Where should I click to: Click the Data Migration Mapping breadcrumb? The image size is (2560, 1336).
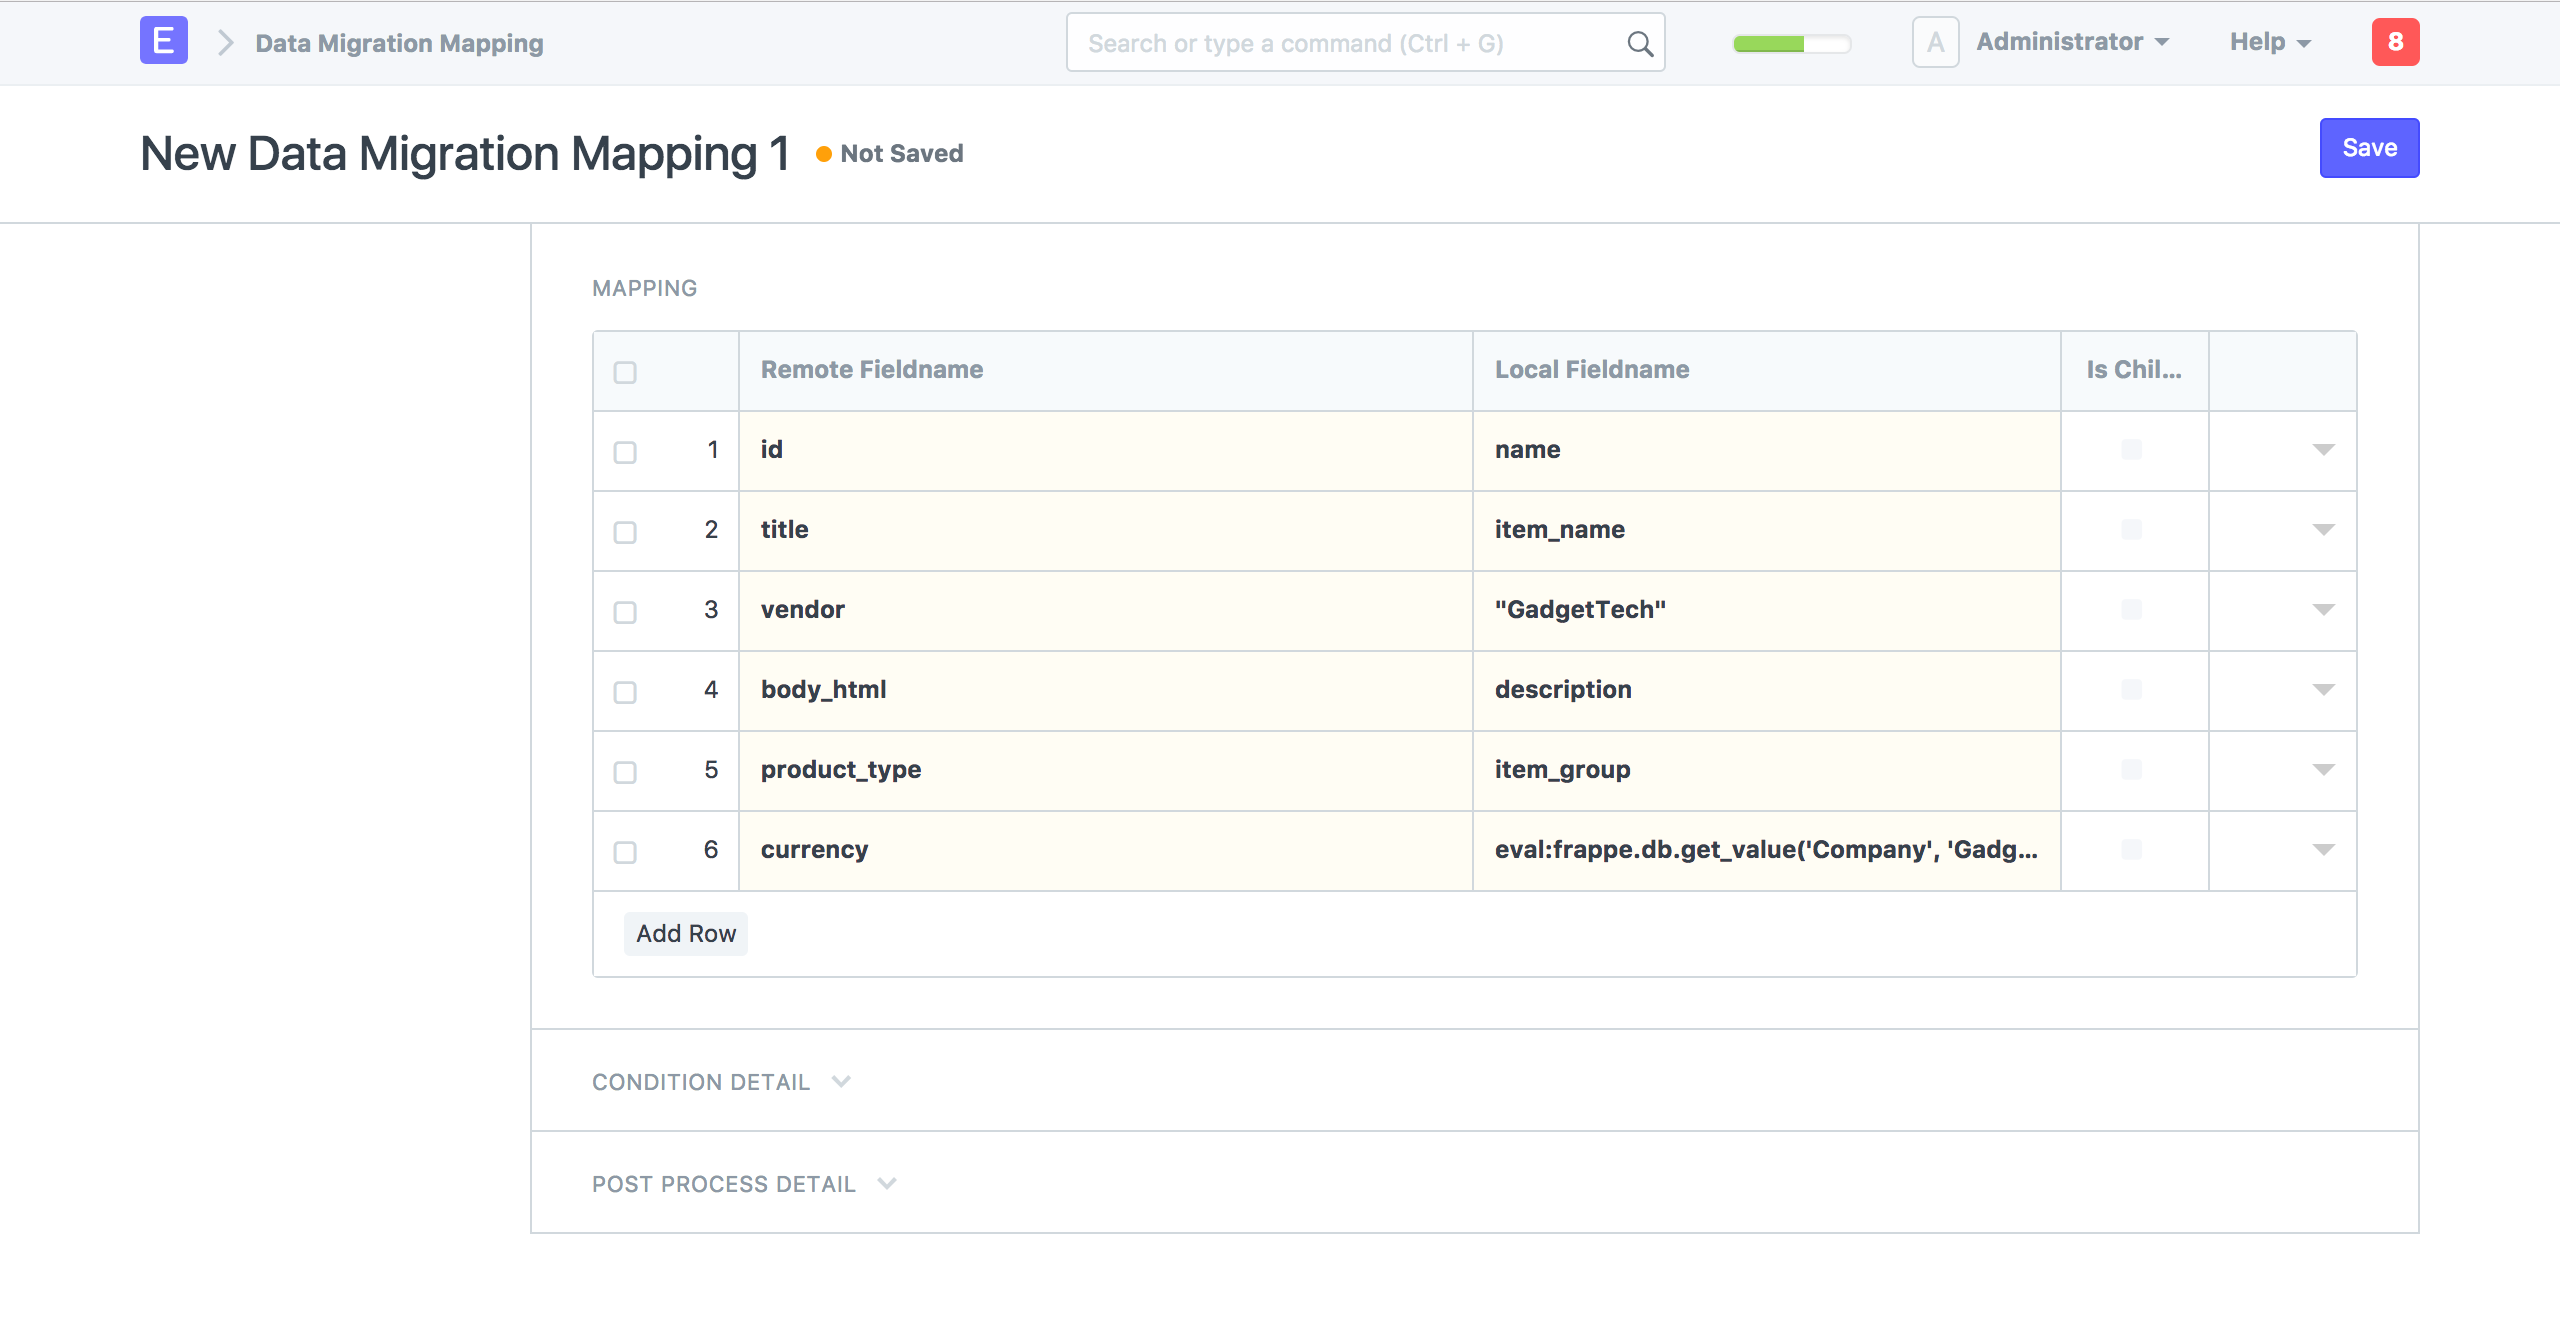click(398, 43)
